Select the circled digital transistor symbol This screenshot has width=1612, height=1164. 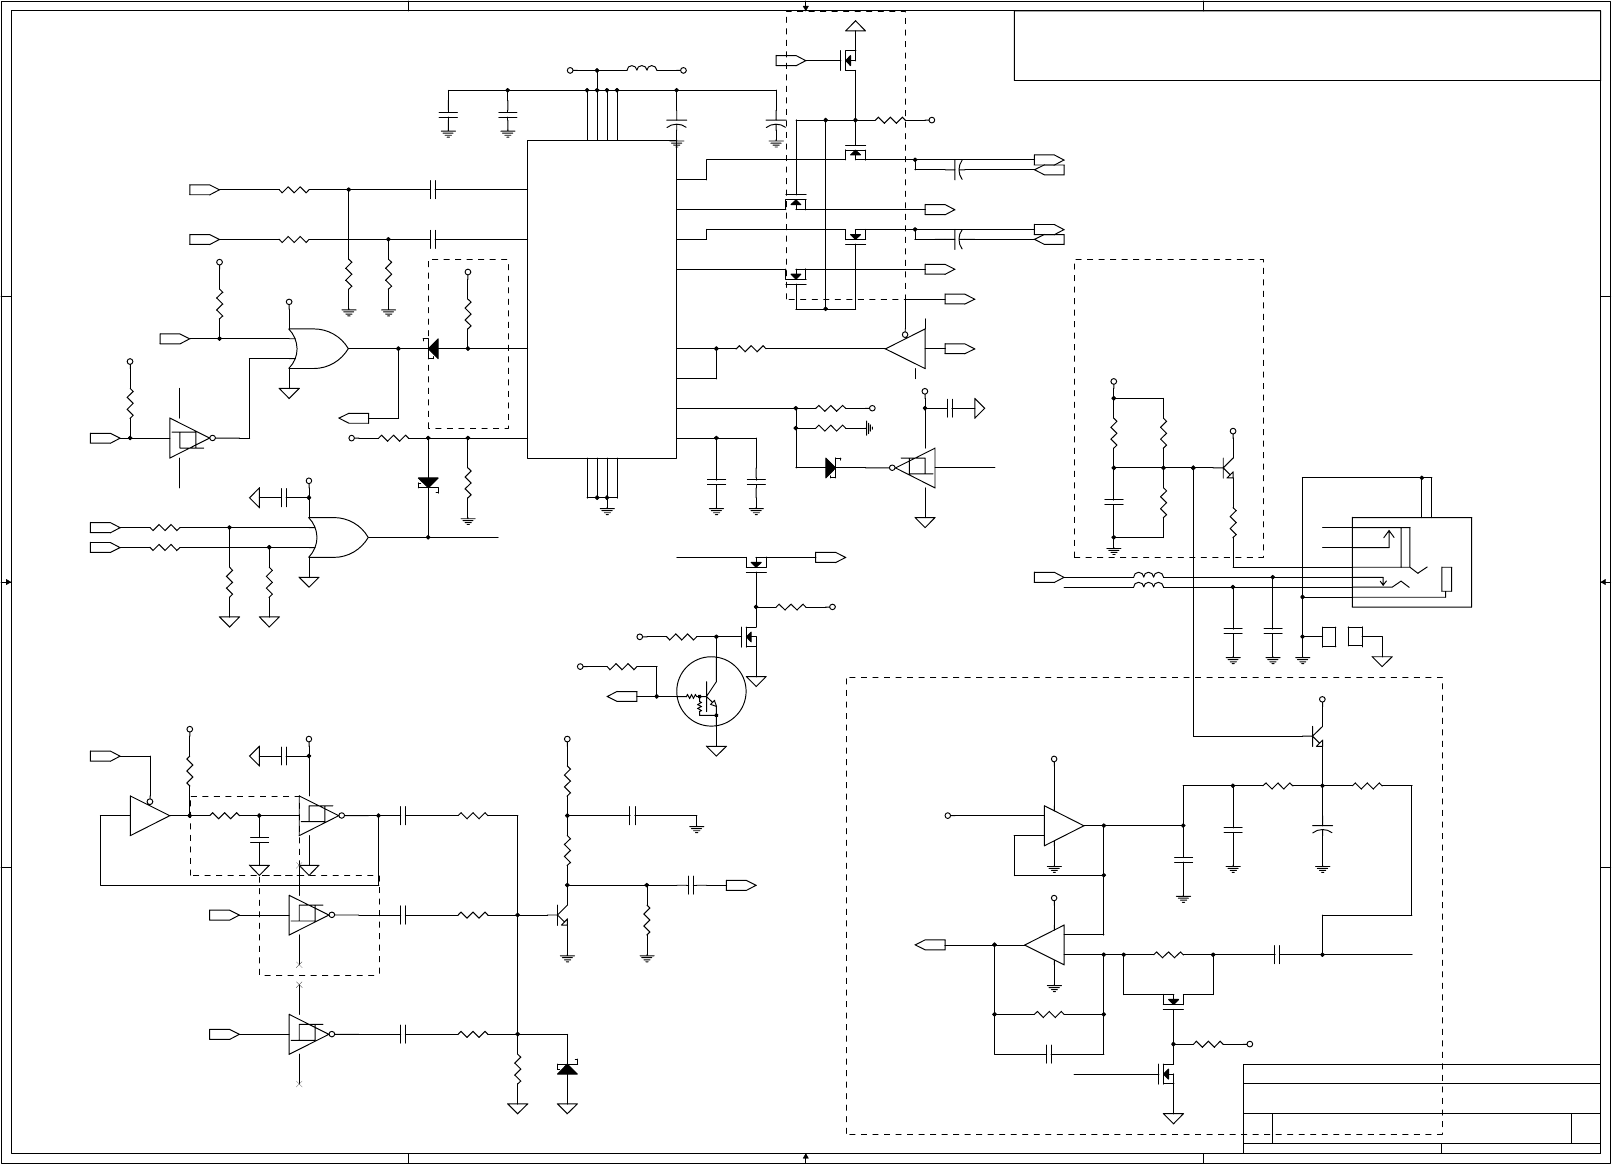coord(712,691)
